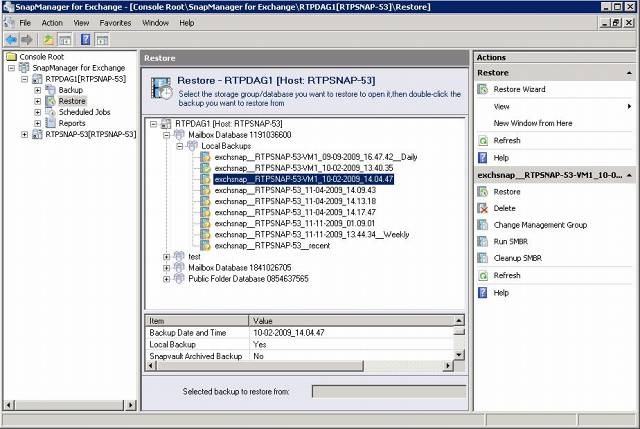The height and width of the screenshot is (429, 640).
Task: Collapse the Restore section in Actions pane
Action: 629,73
